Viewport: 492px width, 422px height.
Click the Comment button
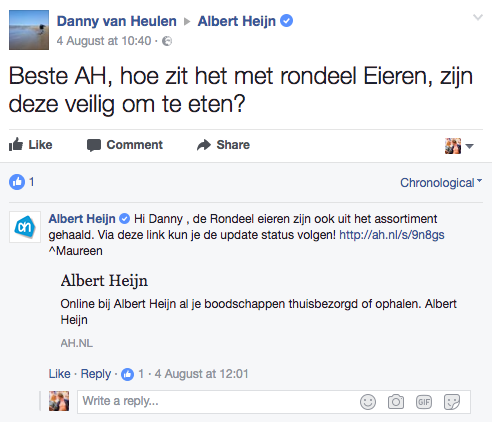click(125, 145)
